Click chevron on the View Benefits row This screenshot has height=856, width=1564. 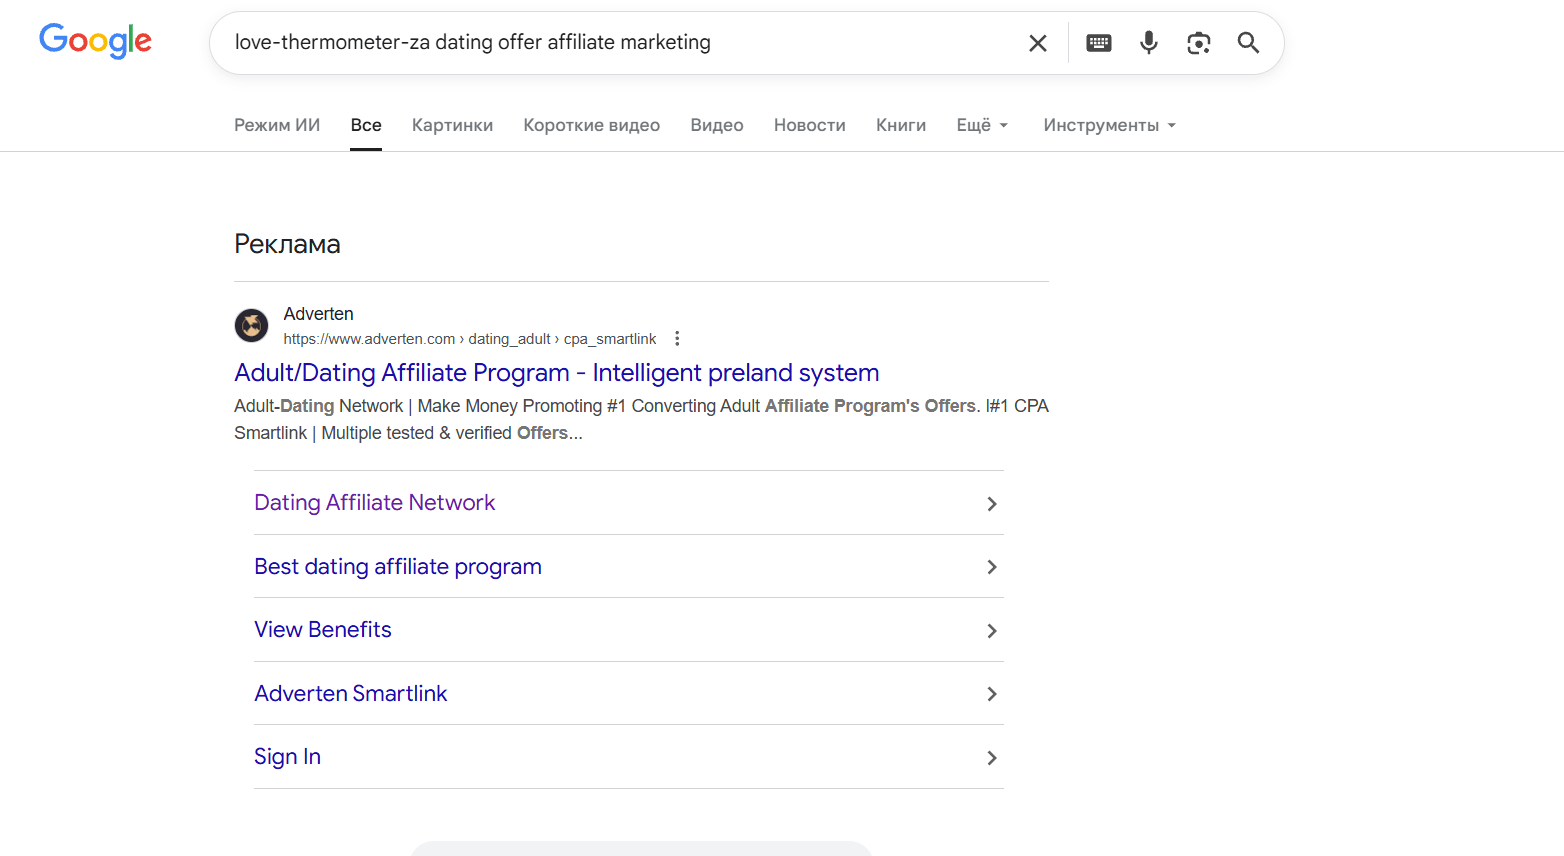992,631
